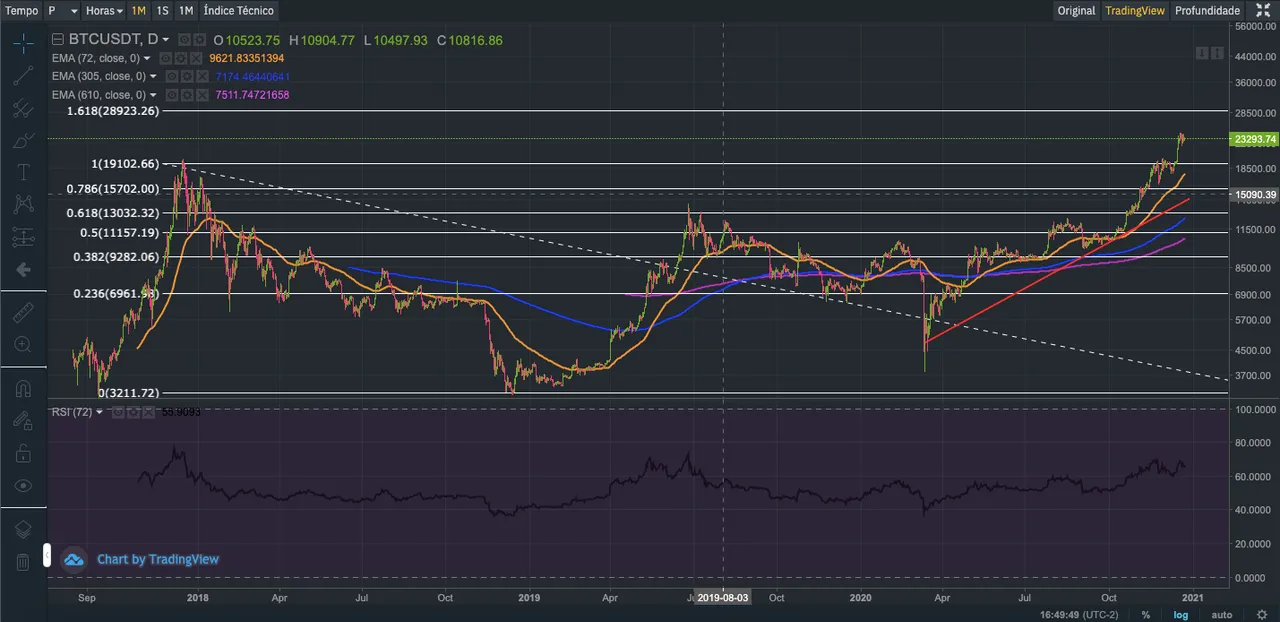Viewport: 1280px width, 622px height.
Task: Toggle EMA 72 visibility eye
Action: click(166, 59)
